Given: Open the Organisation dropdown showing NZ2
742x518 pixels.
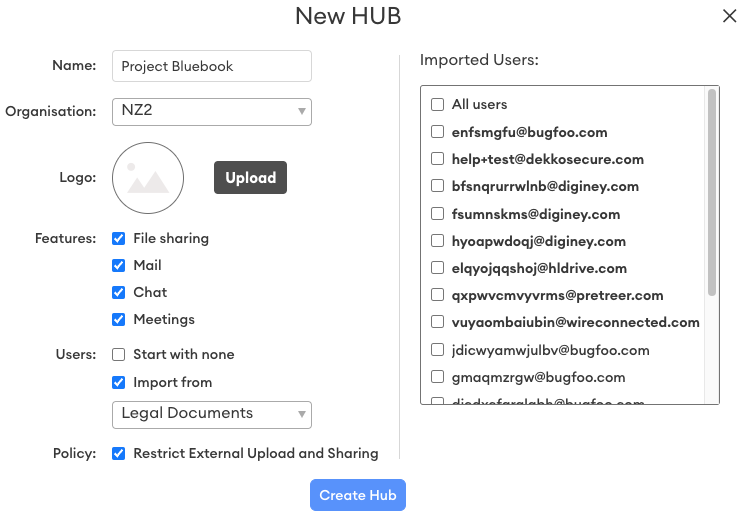Looking at the screenshot, I should tap(212, 112).
